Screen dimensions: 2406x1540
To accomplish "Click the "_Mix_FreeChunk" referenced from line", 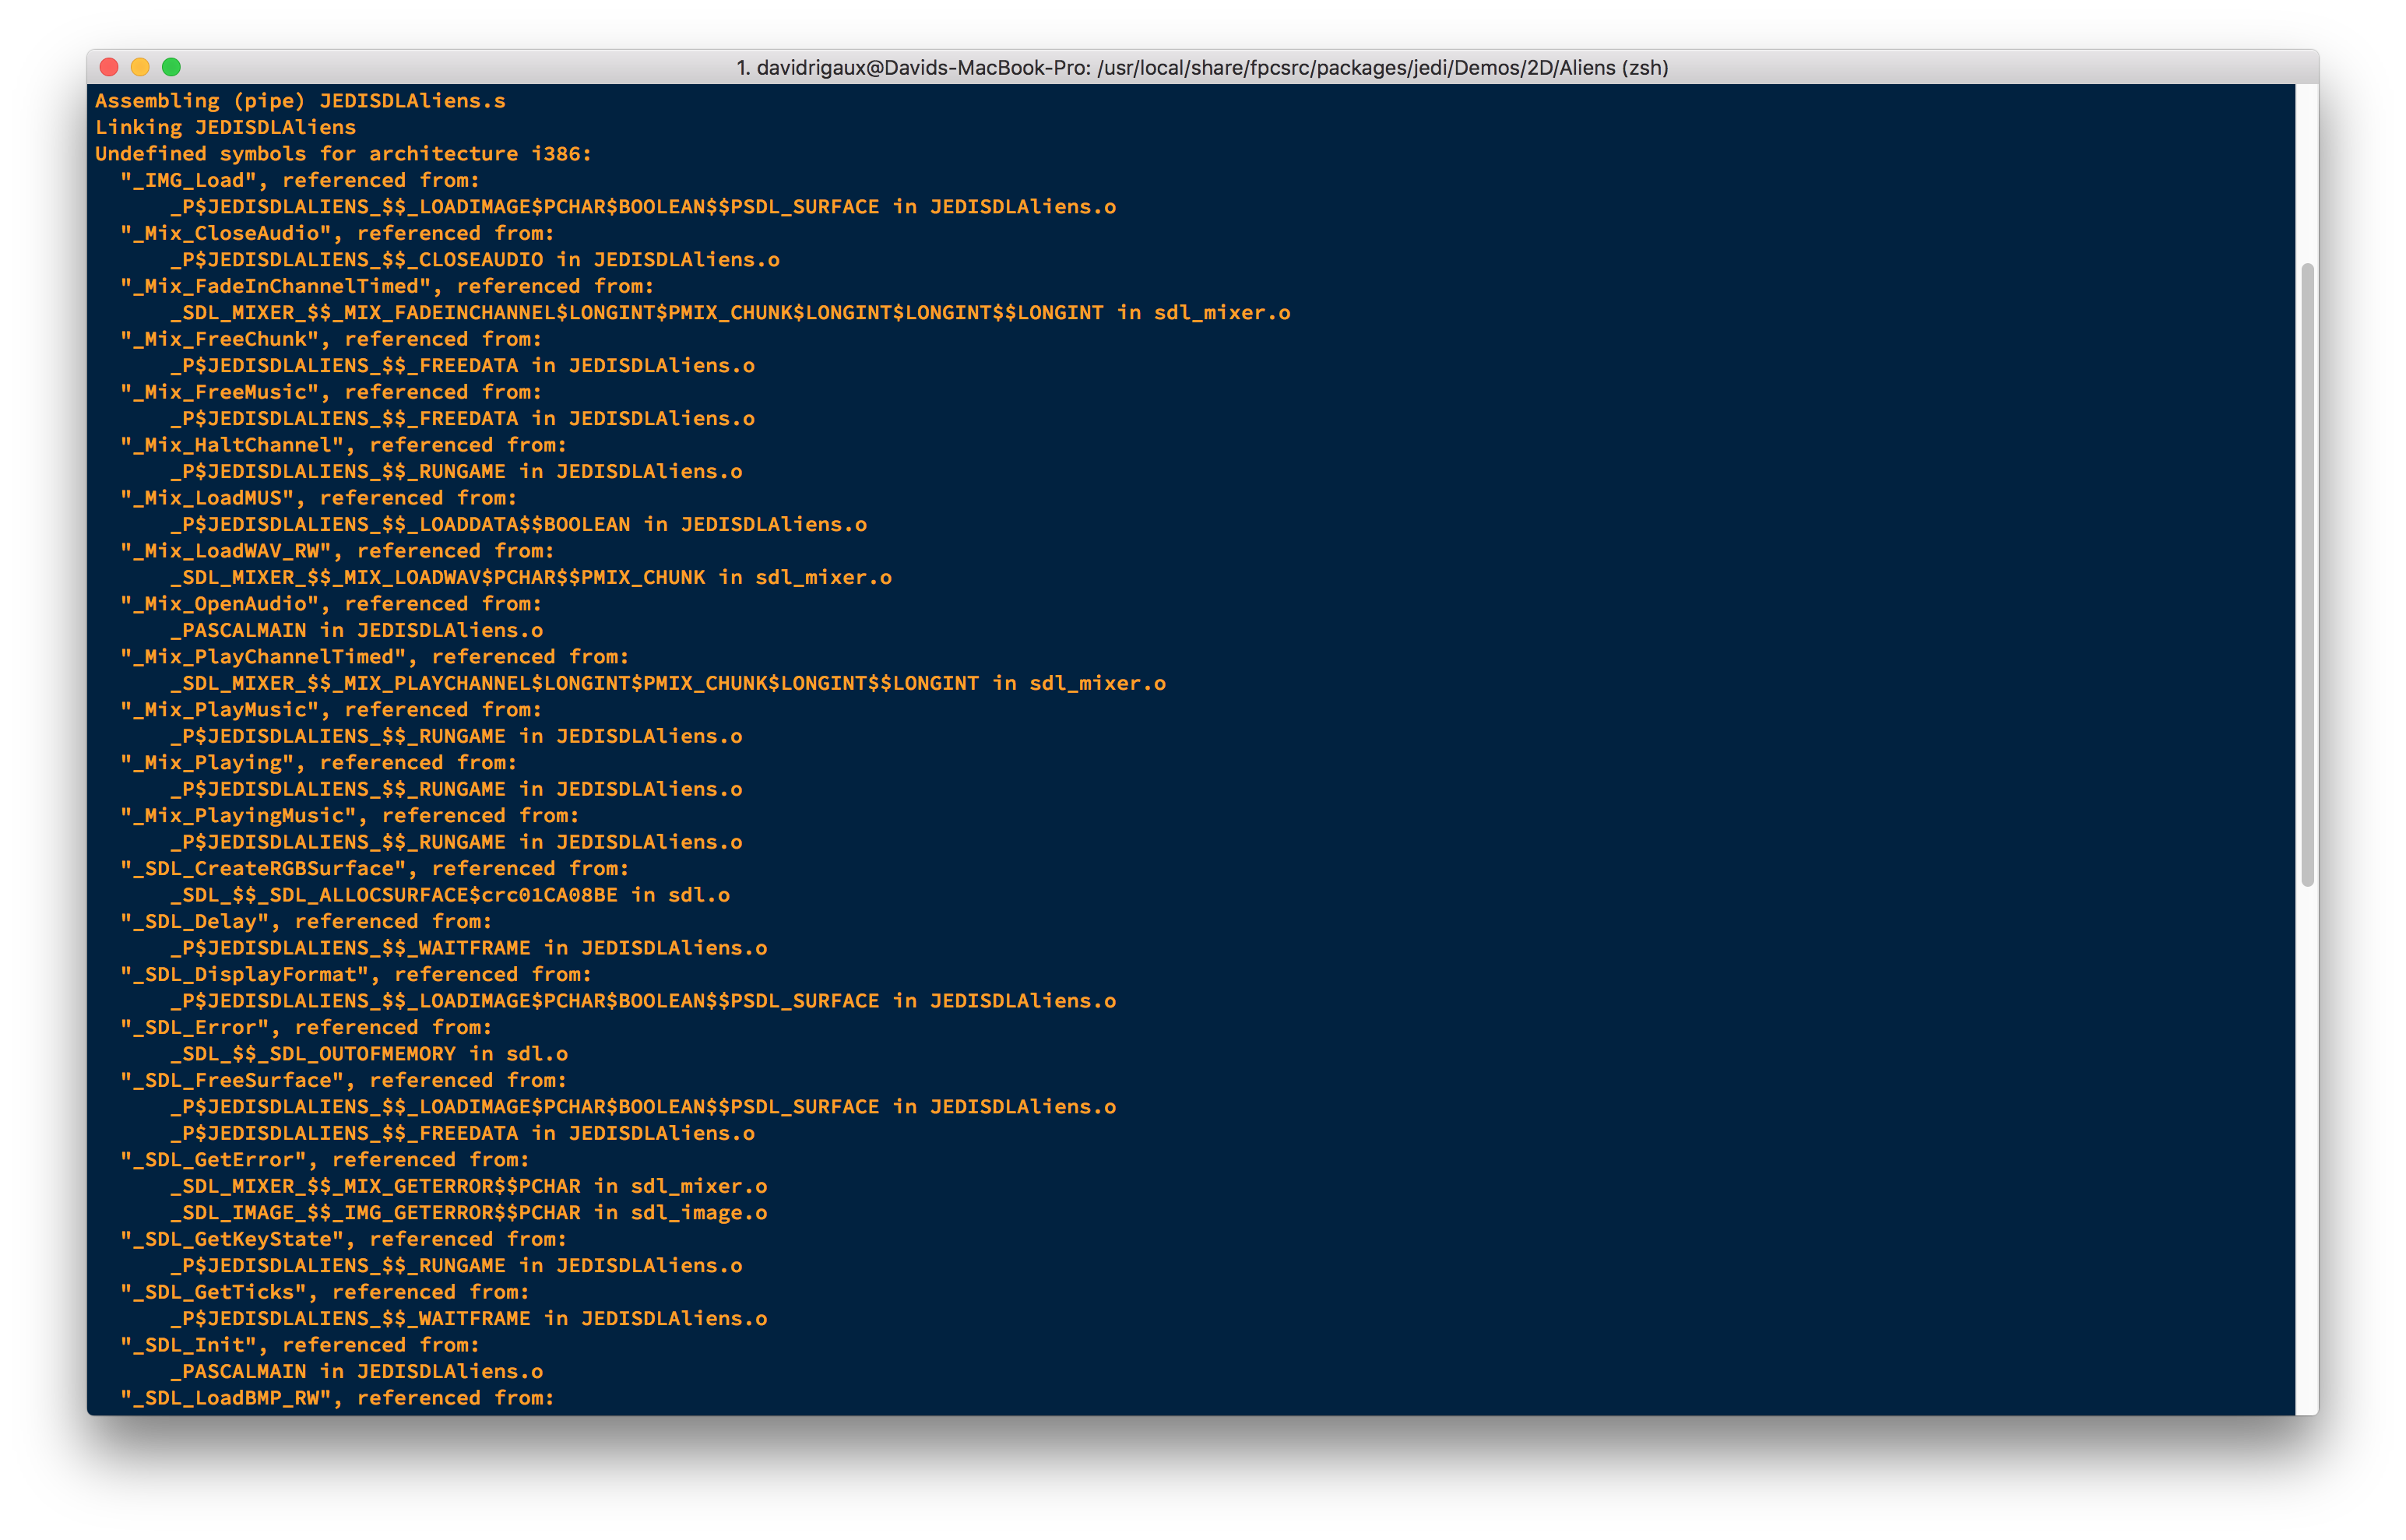I will pos(331,339).
